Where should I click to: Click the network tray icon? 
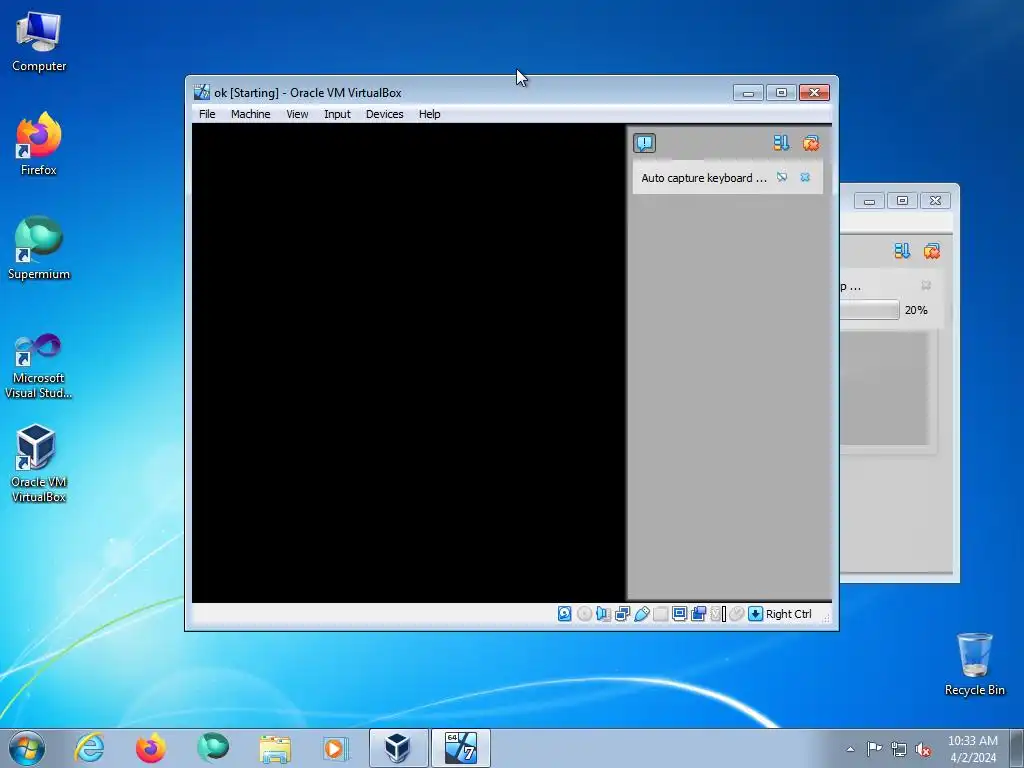pyautogui.click(x=899, y=749)
